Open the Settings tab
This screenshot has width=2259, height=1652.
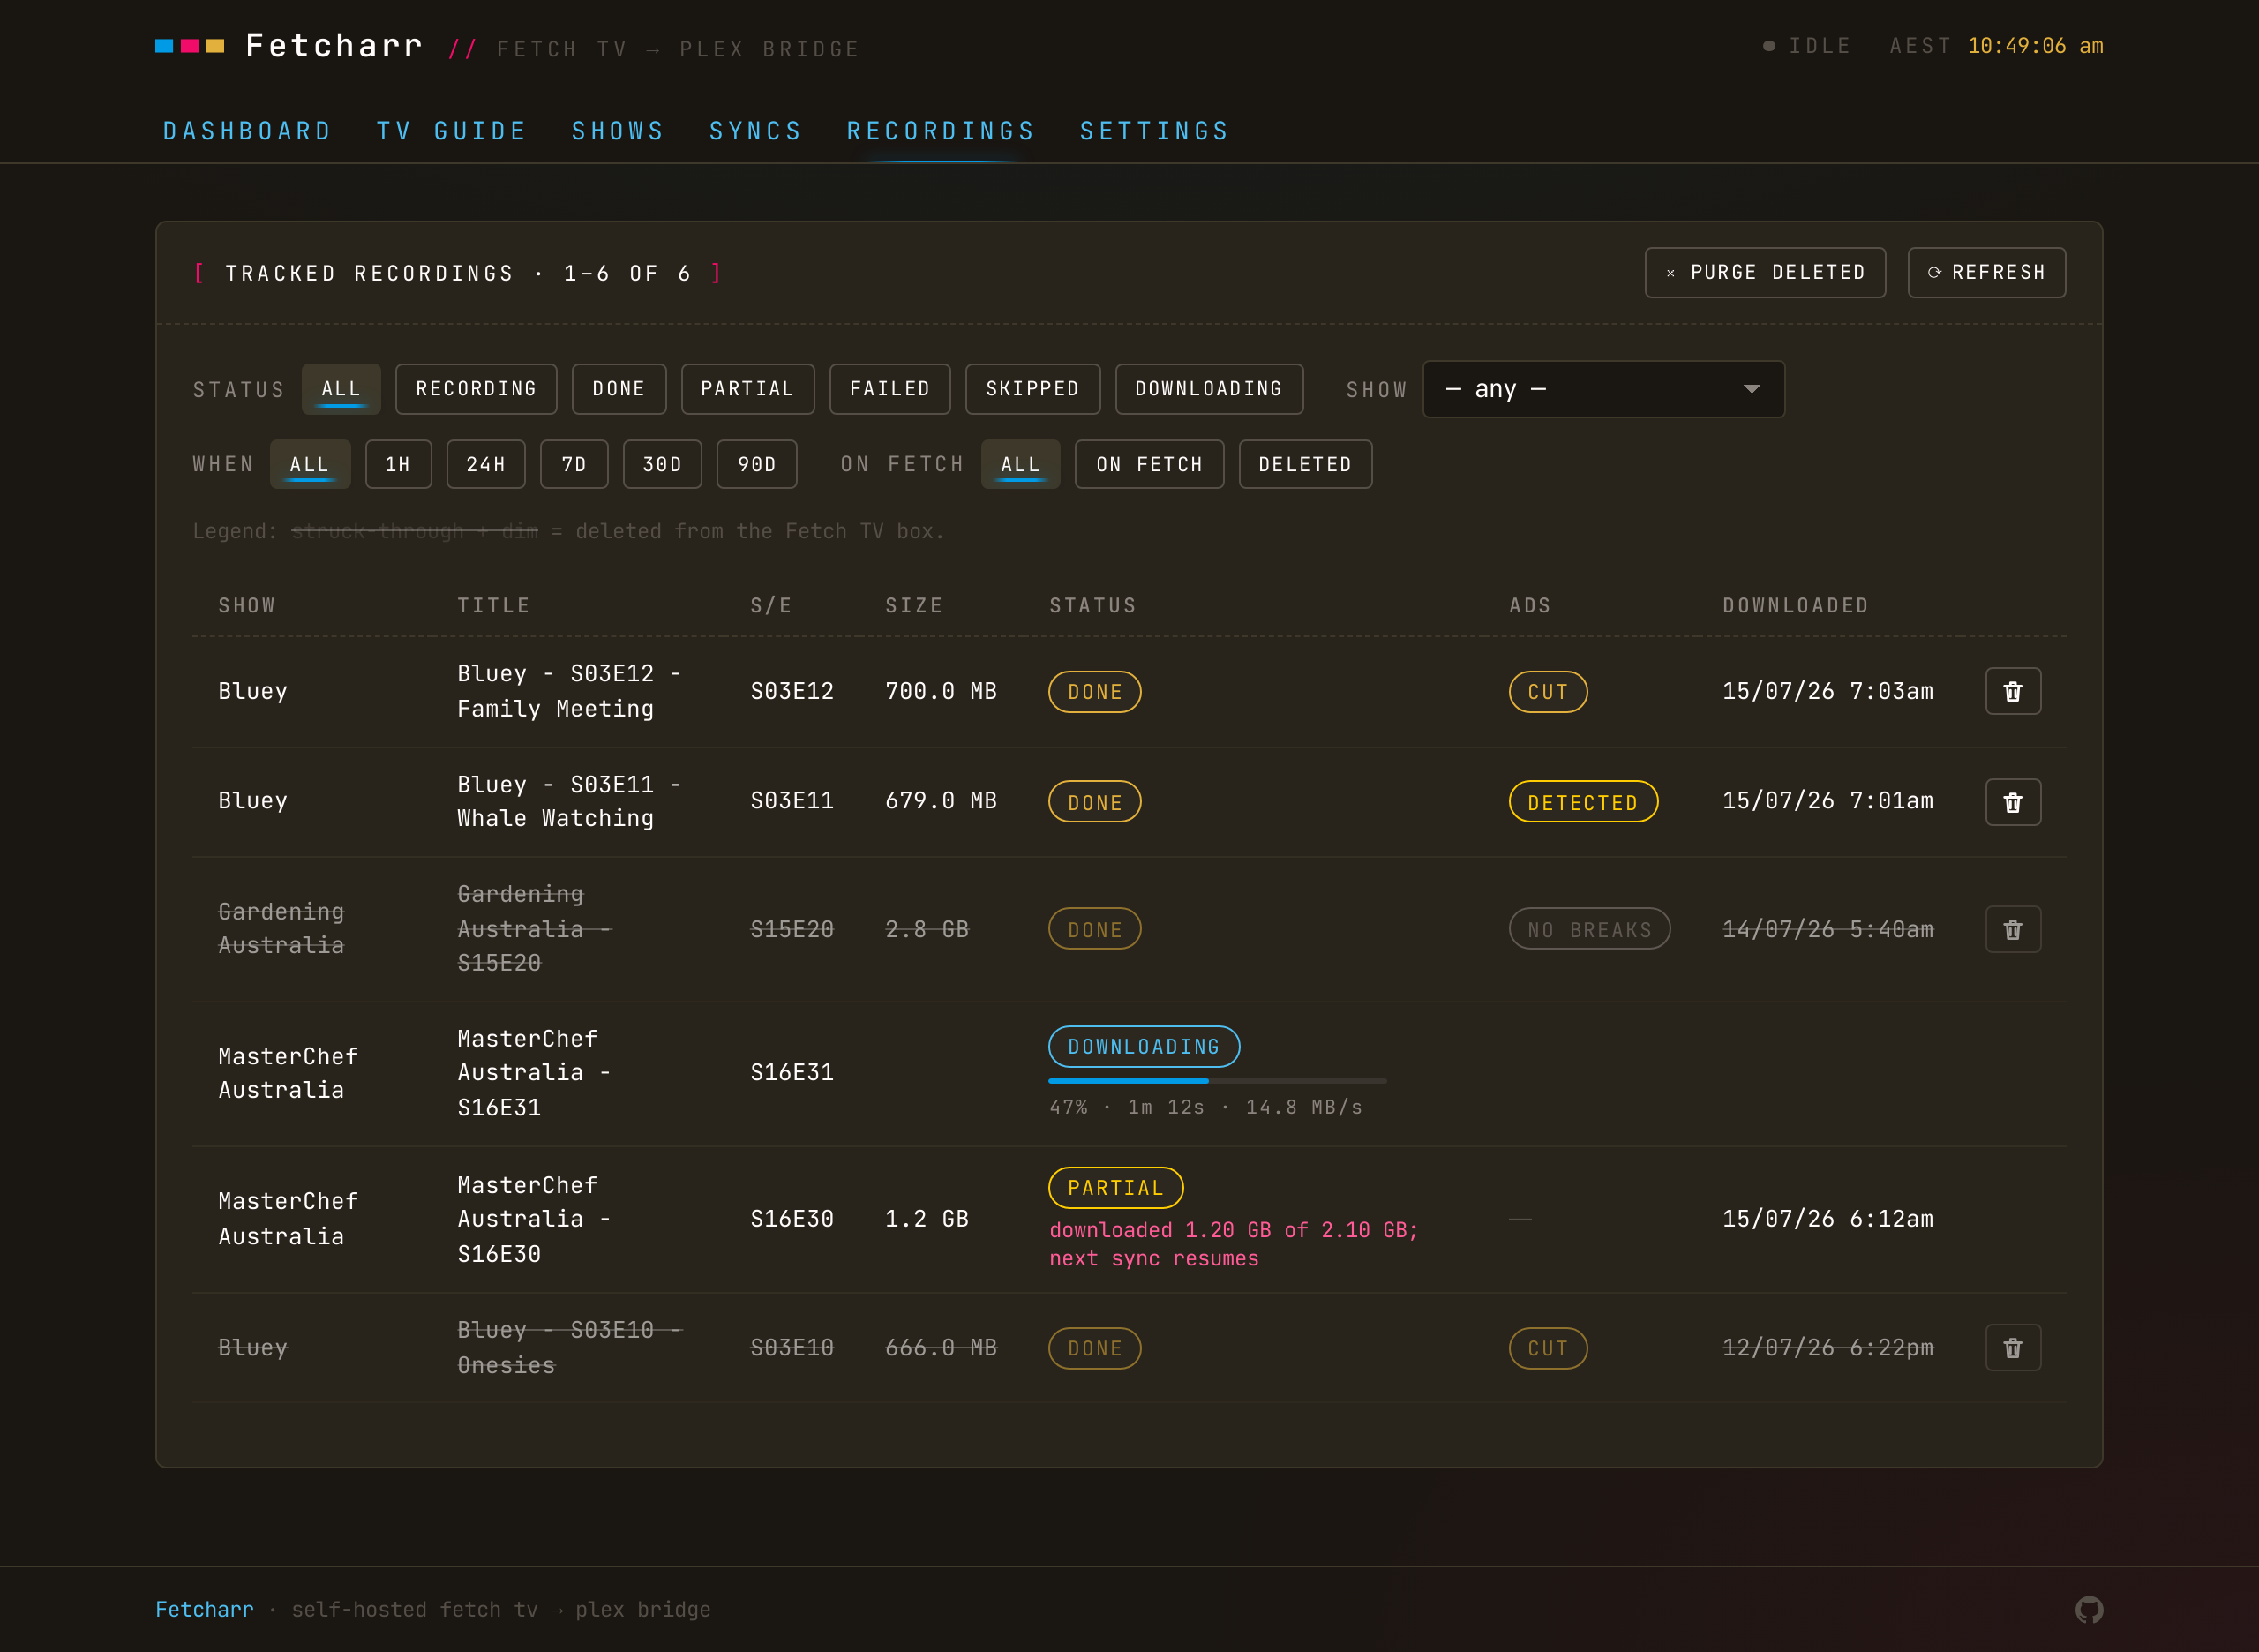coord(1154,131)
